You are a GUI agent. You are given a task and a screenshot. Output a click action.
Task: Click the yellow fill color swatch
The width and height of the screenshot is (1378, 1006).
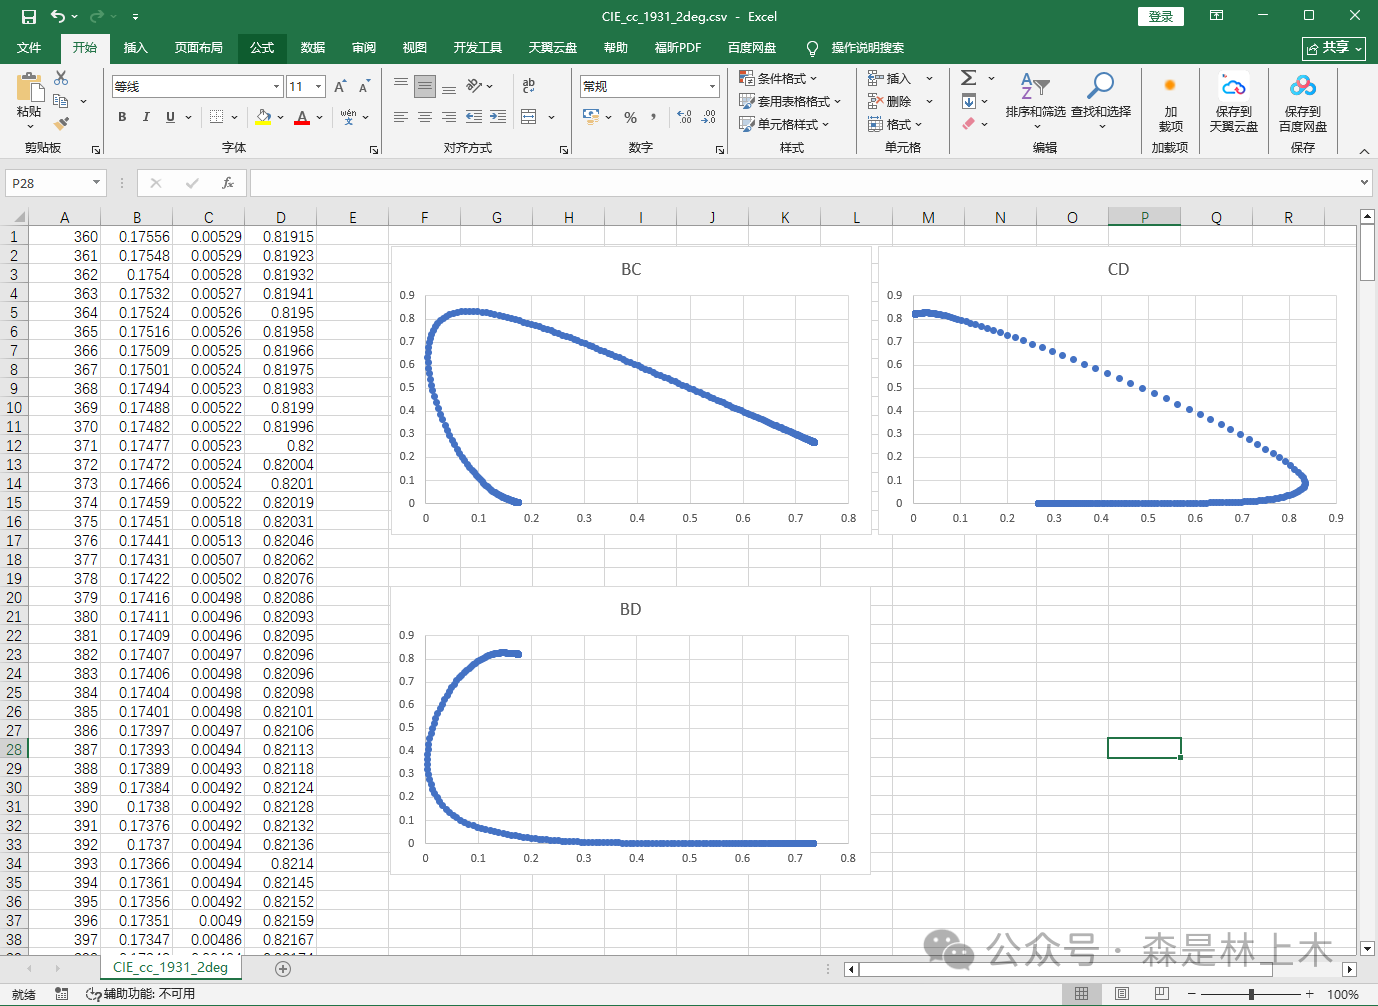pos(263,117)
